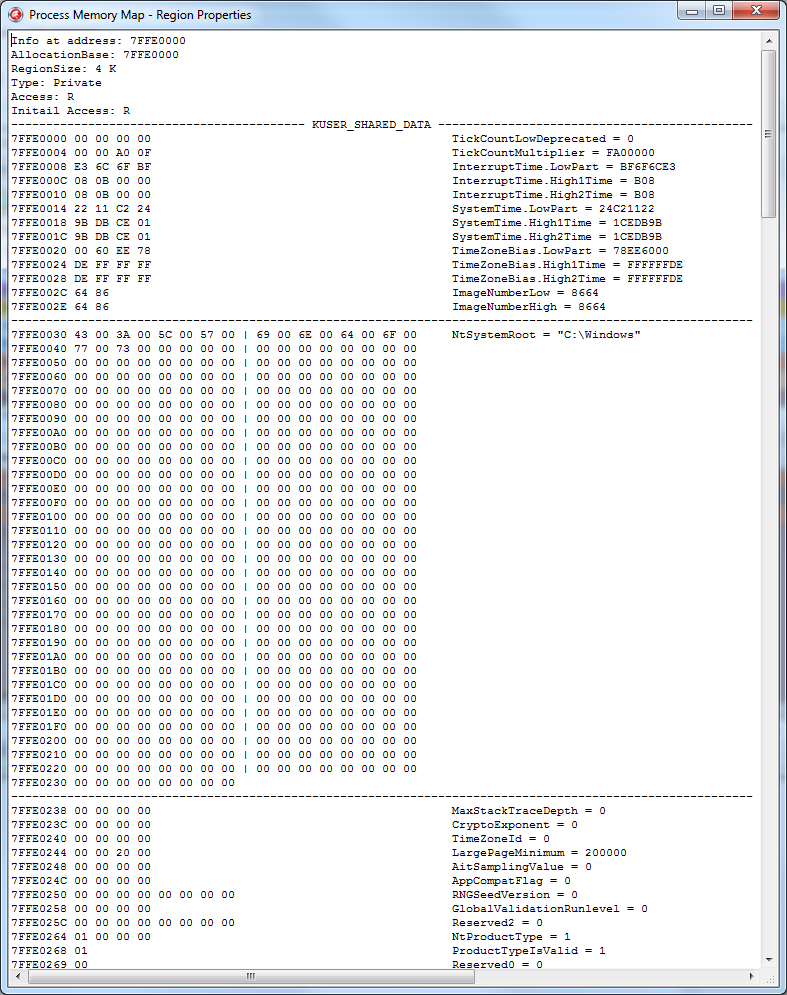The width and height of the screenshot is (787, 995).
Task: Click 'InterruptTime.LowPart = BF6F6CE3' text
Action: (564, 166)
